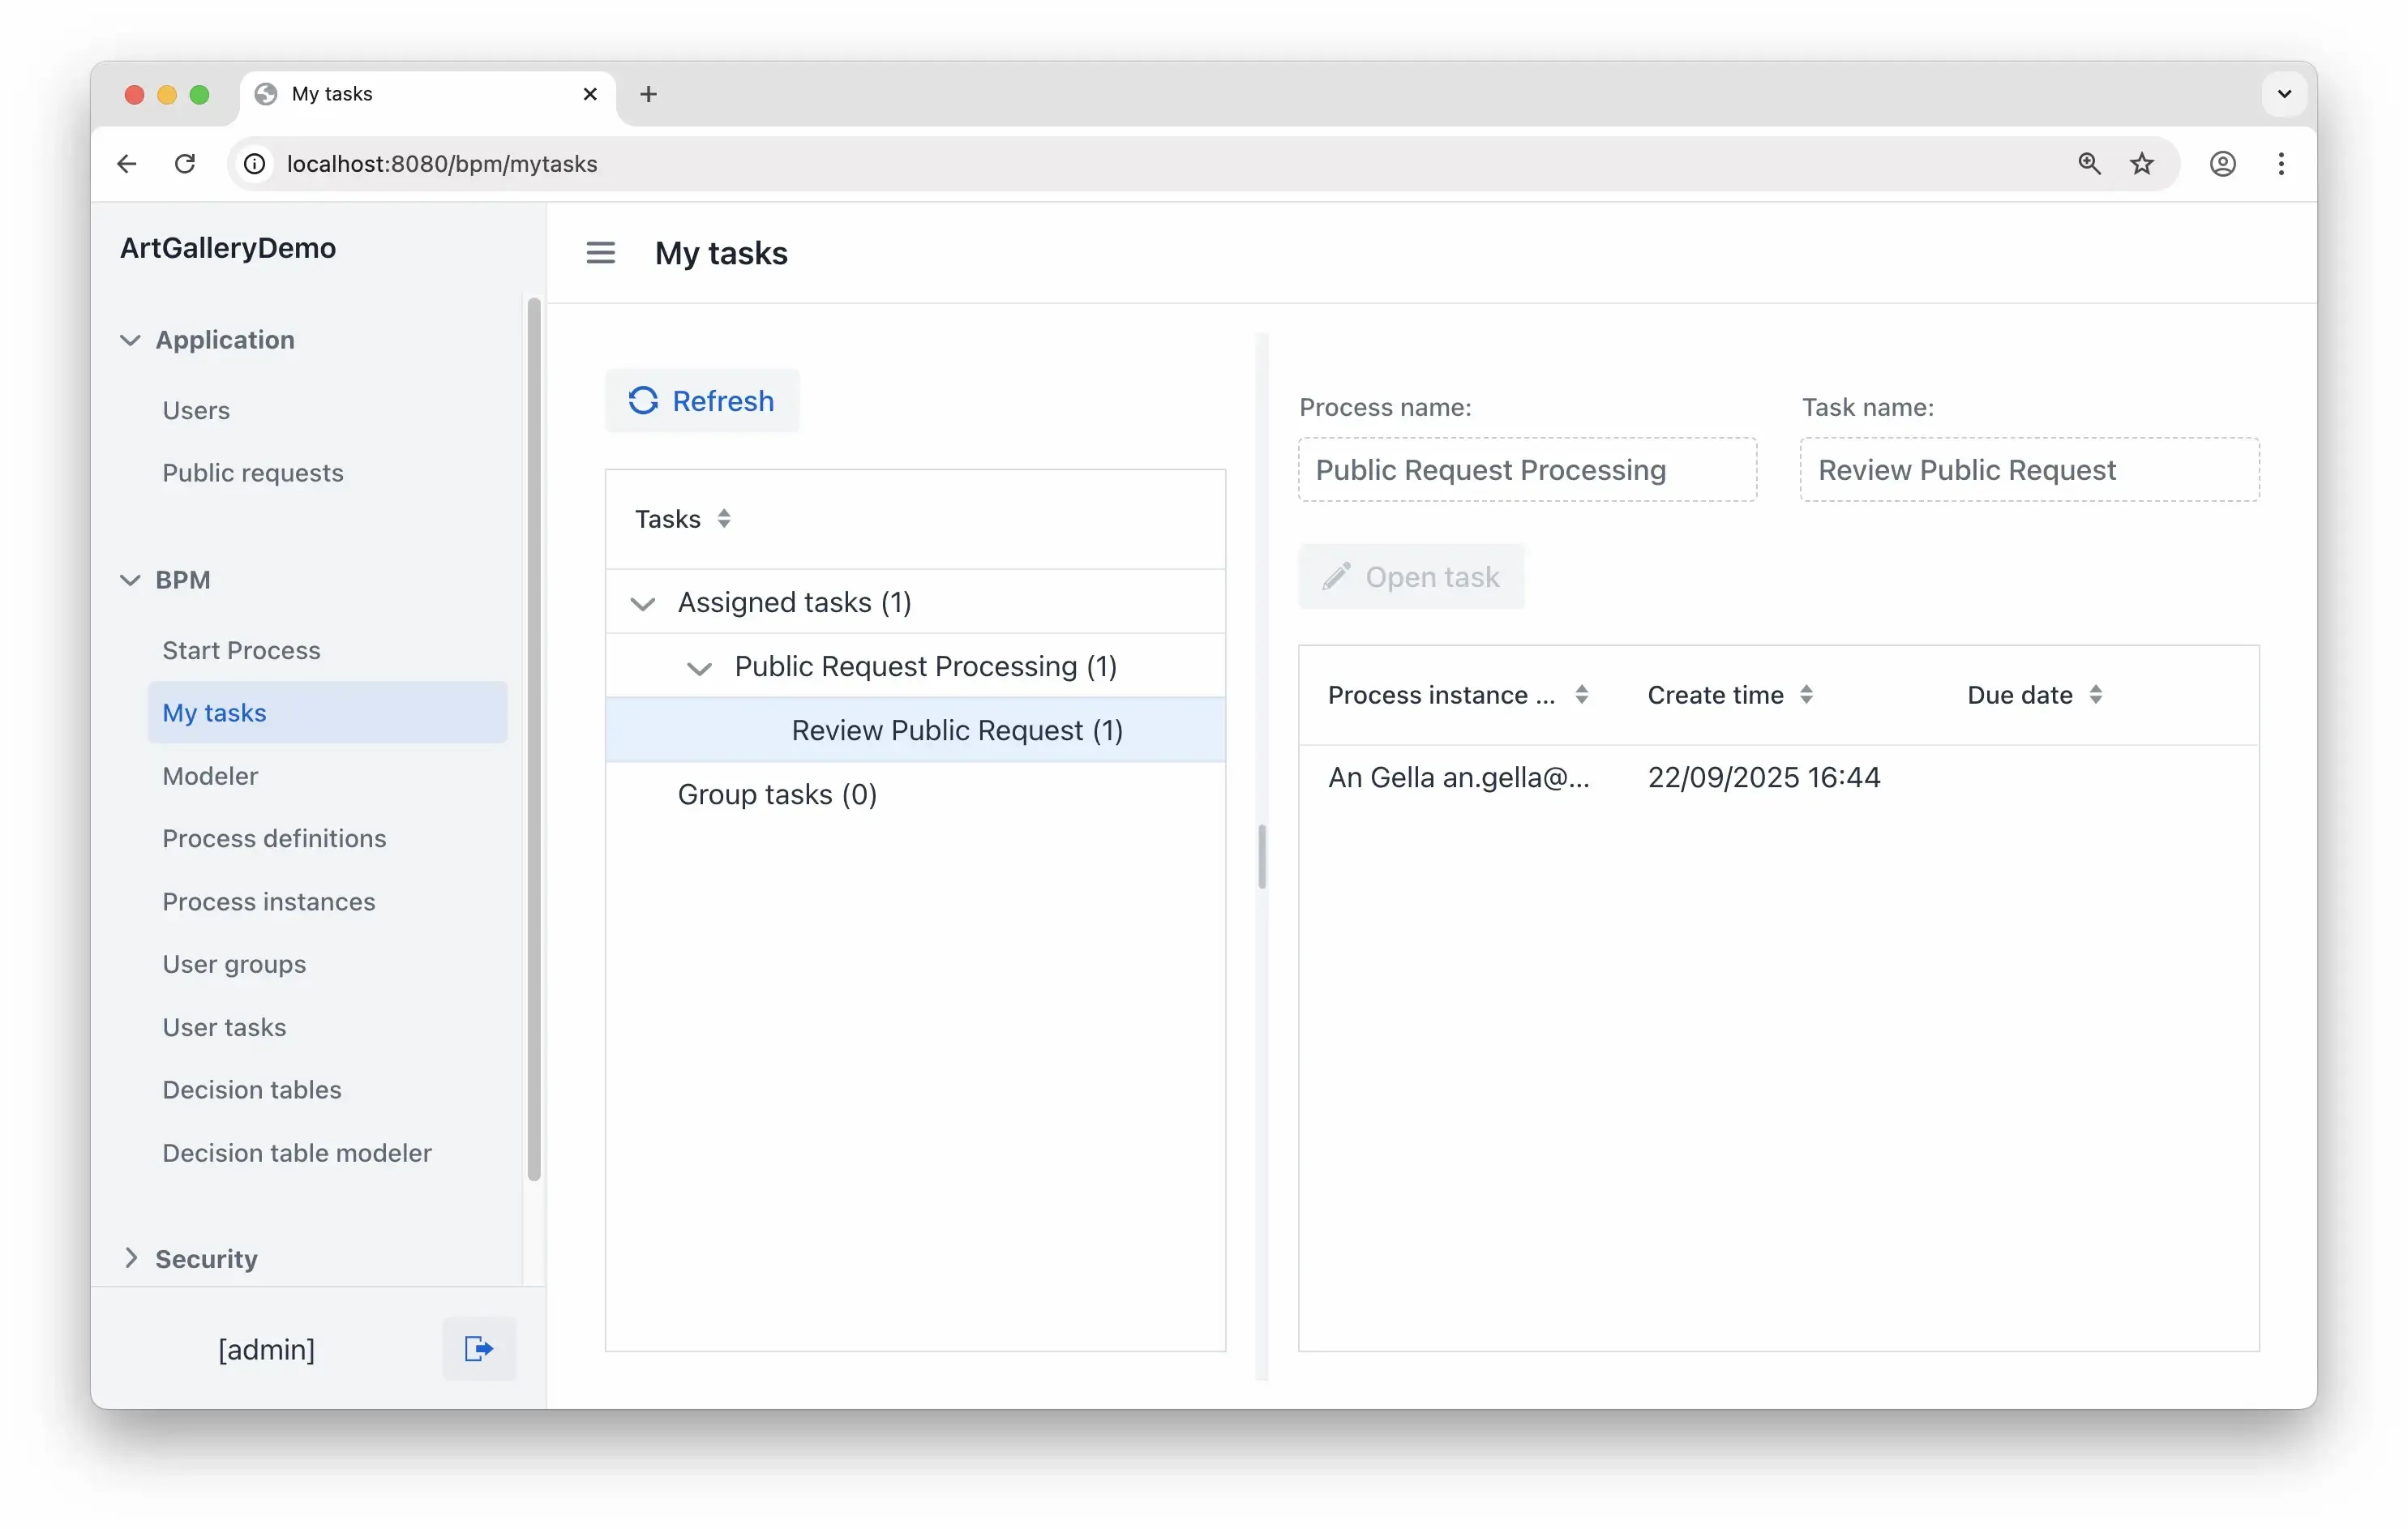Sort by the Tasks column arrows
The height and width of the screenshot is (1529, 2408).
(x=724, y=518)
